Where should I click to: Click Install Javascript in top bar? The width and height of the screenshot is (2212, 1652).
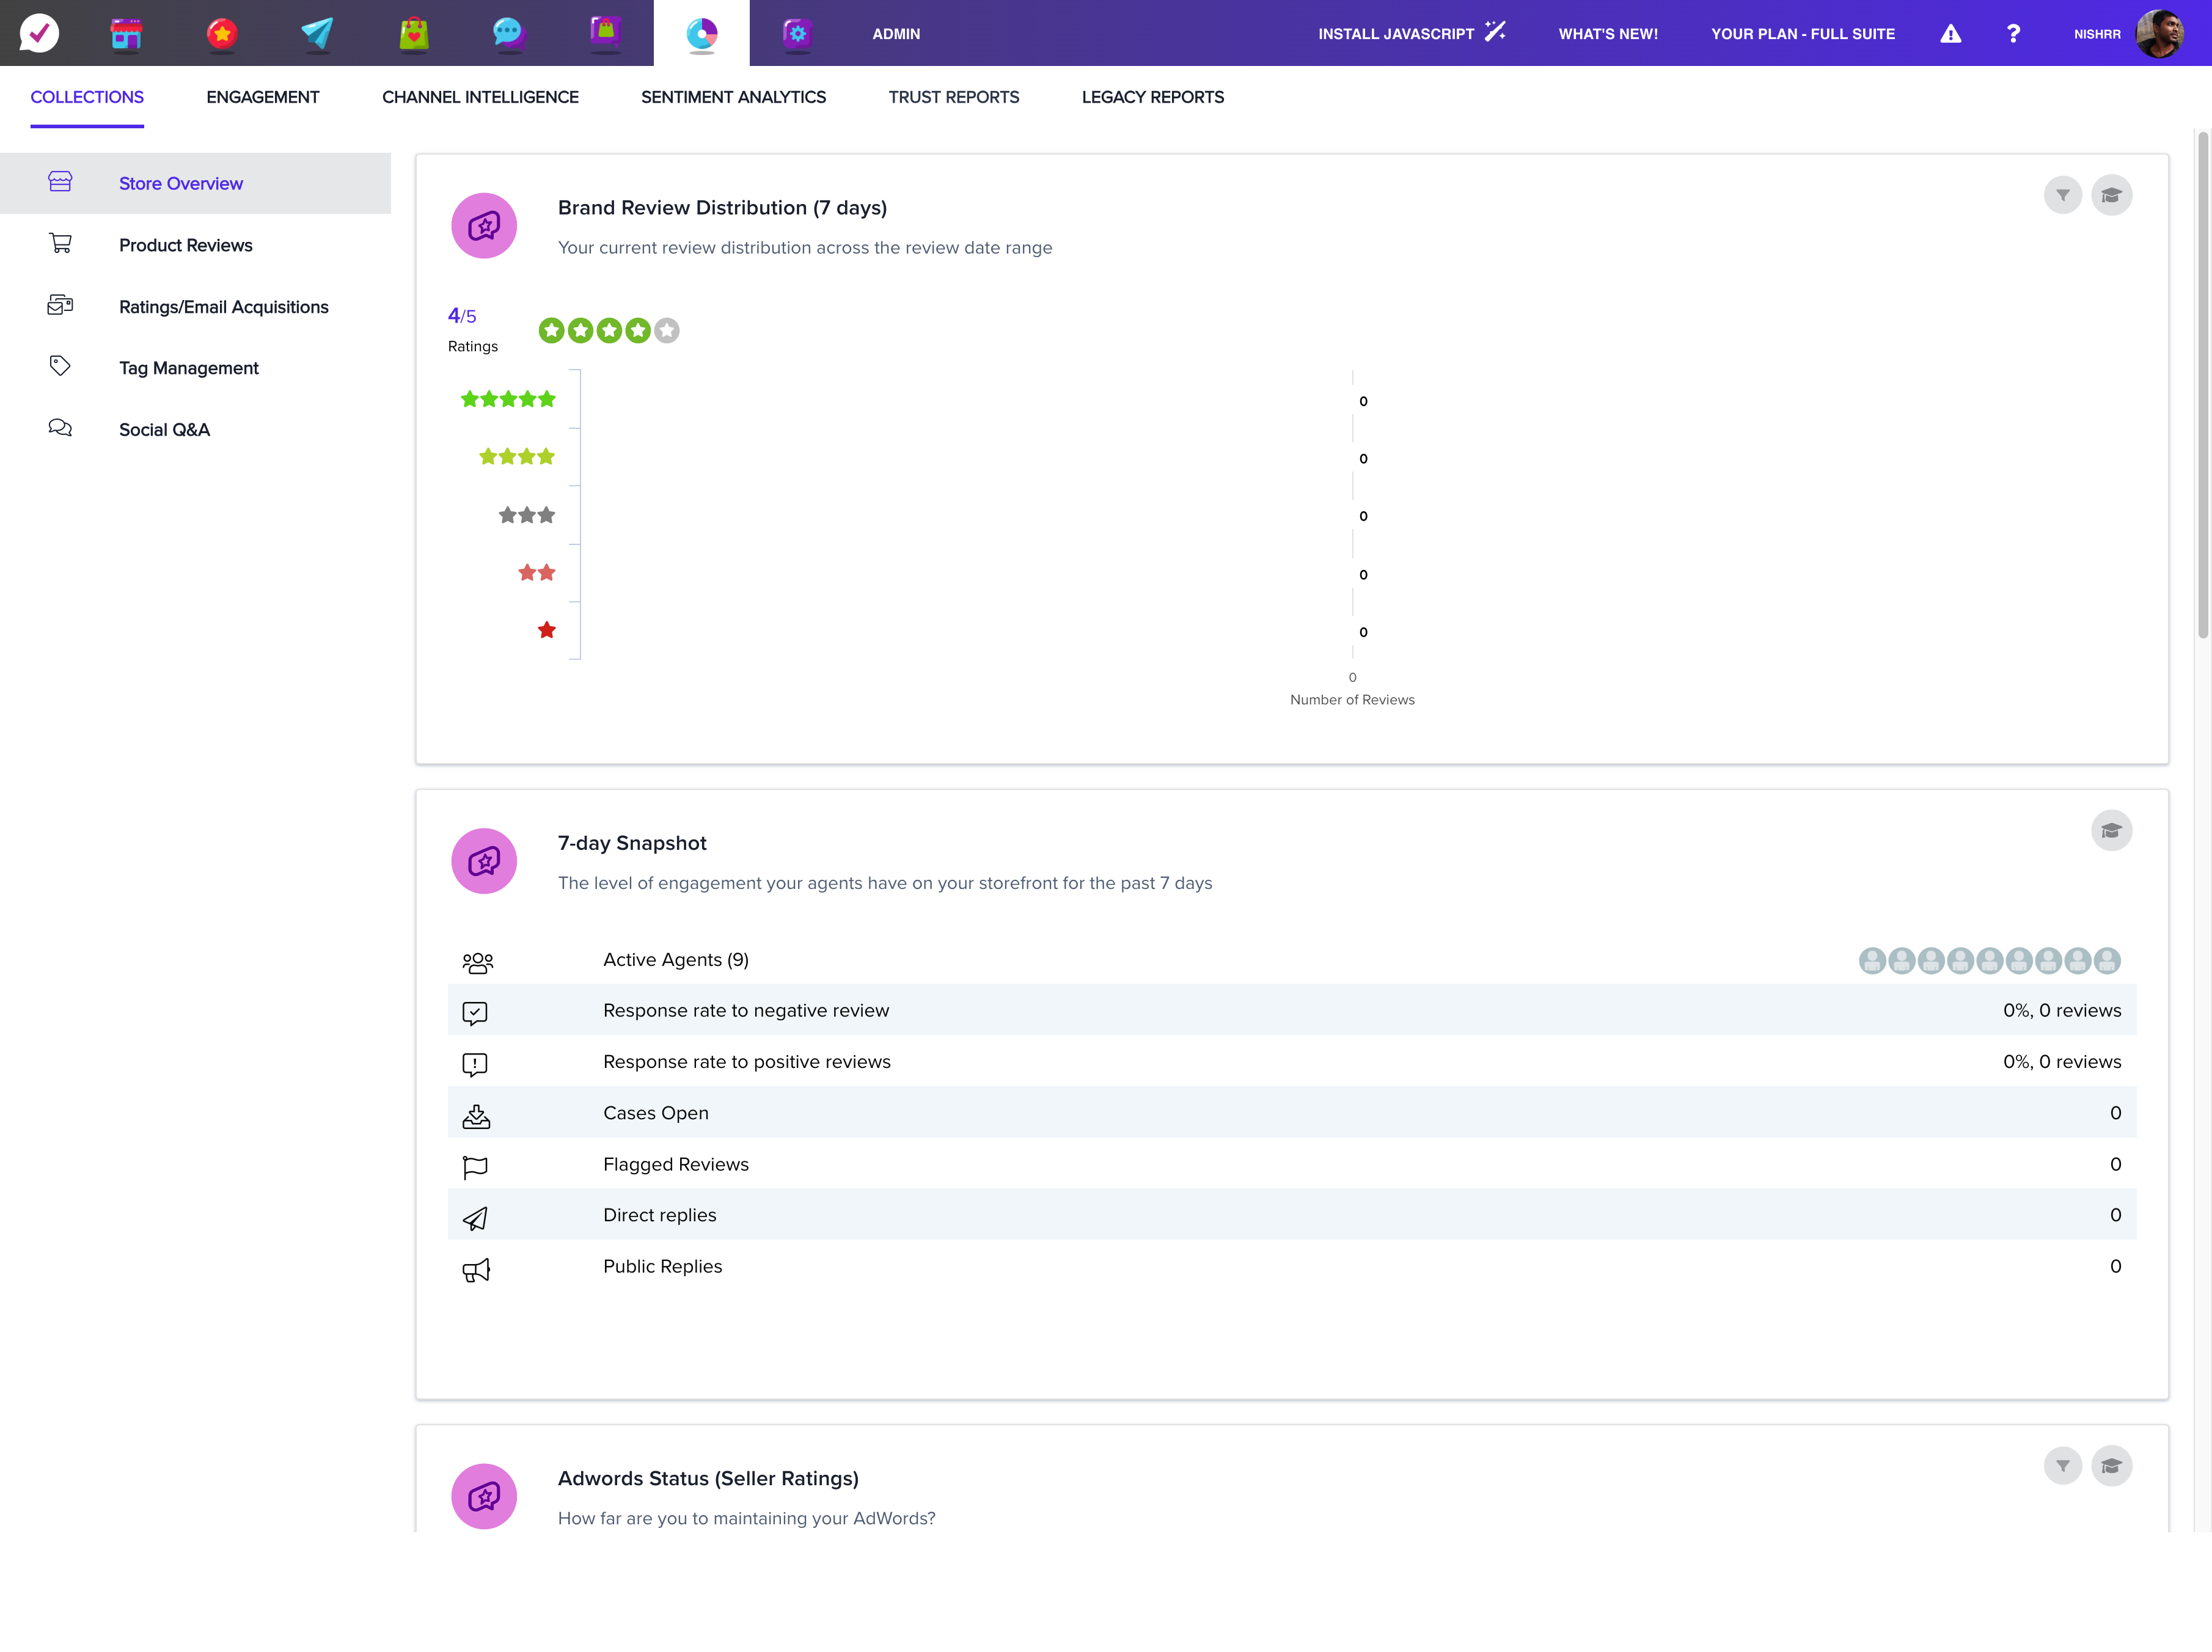[x=1411, y=34]
